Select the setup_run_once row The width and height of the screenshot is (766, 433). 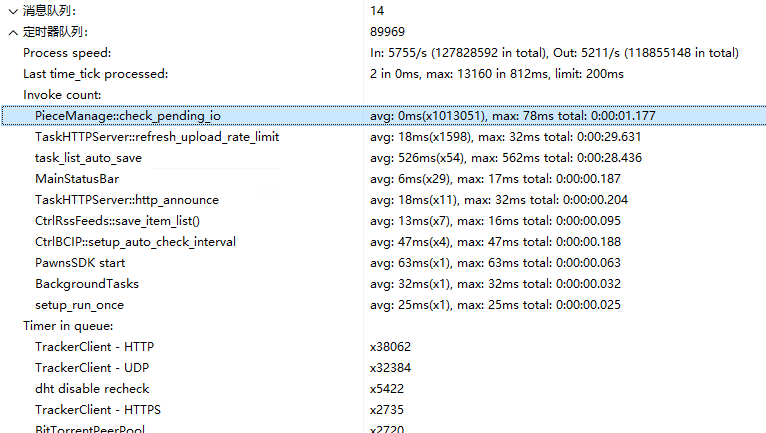tap(383, 305)
